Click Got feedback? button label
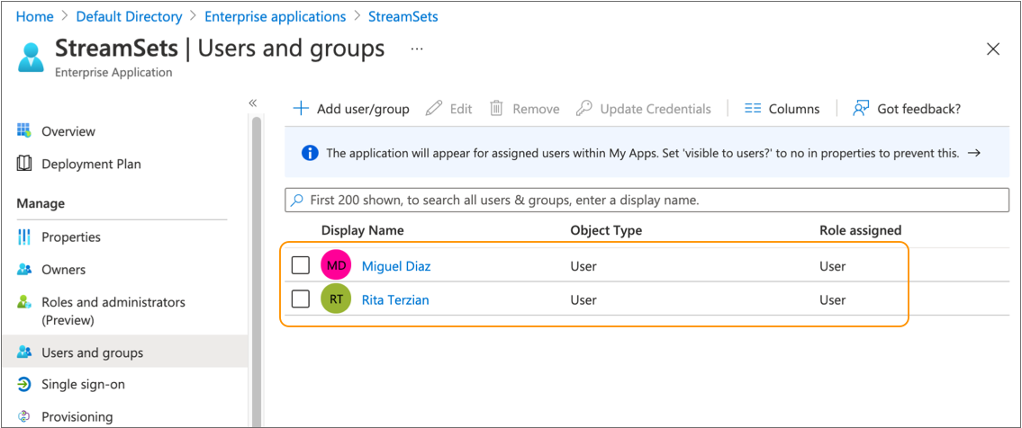 [919, 109]
